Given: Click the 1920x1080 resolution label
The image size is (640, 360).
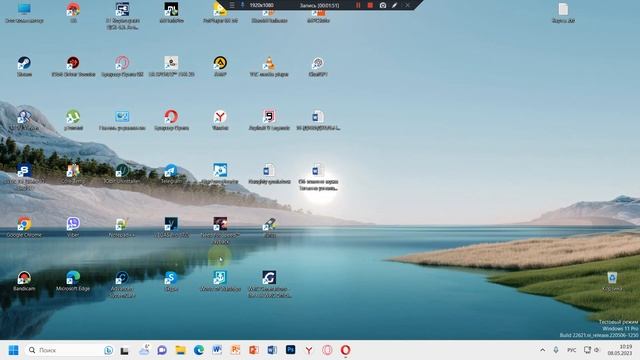Looking at the screenshot, I should 262,5.
